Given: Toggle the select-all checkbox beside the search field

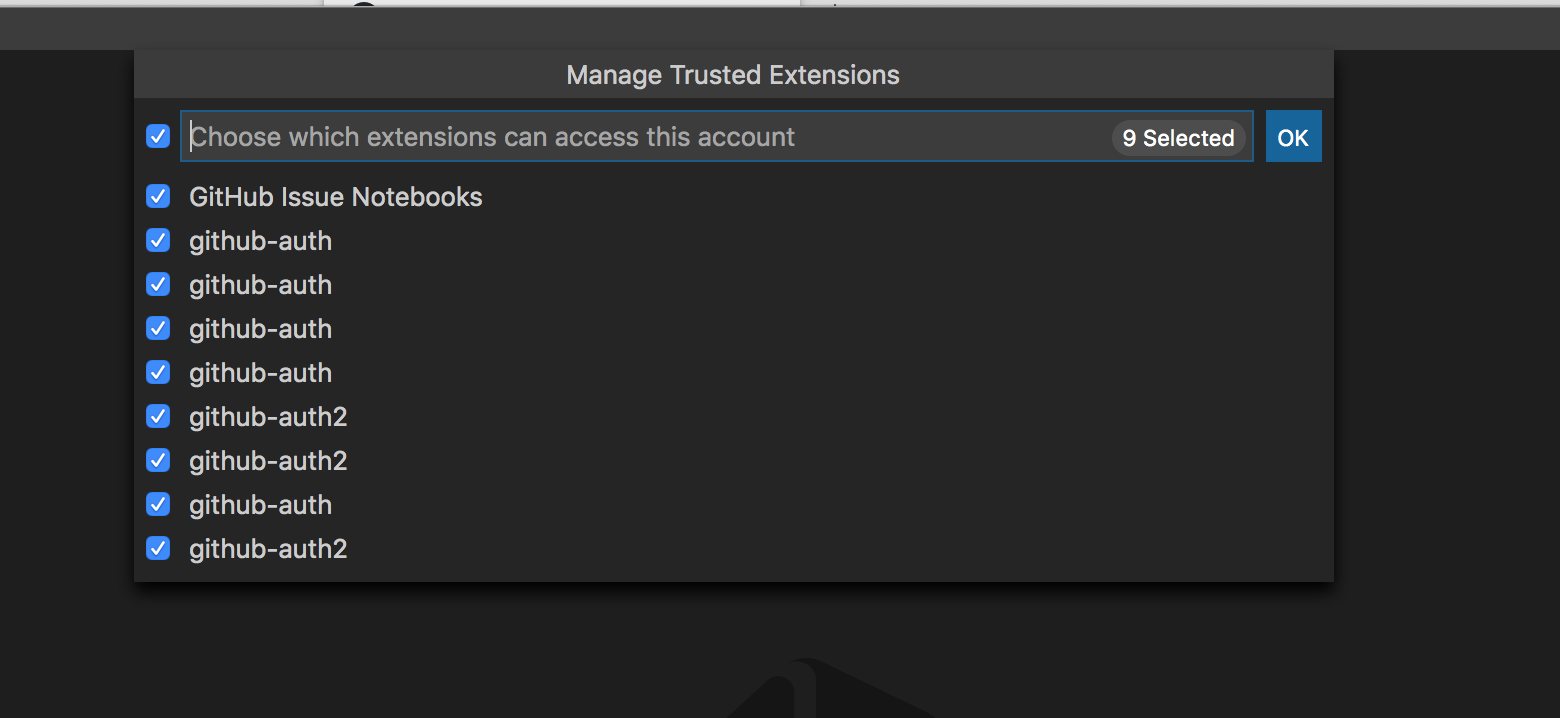Looking at the screenshot, I should [x=158, y=136].
